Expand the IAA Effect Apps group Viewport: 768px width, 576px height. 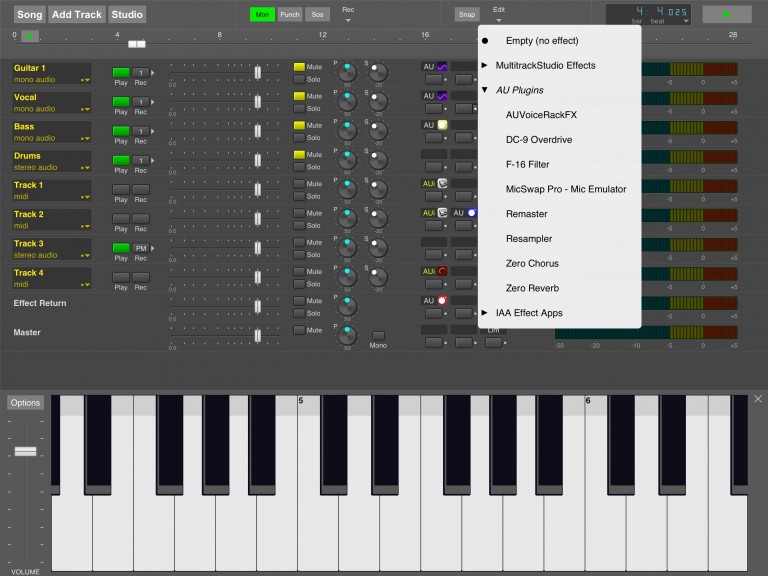point(529,313)
